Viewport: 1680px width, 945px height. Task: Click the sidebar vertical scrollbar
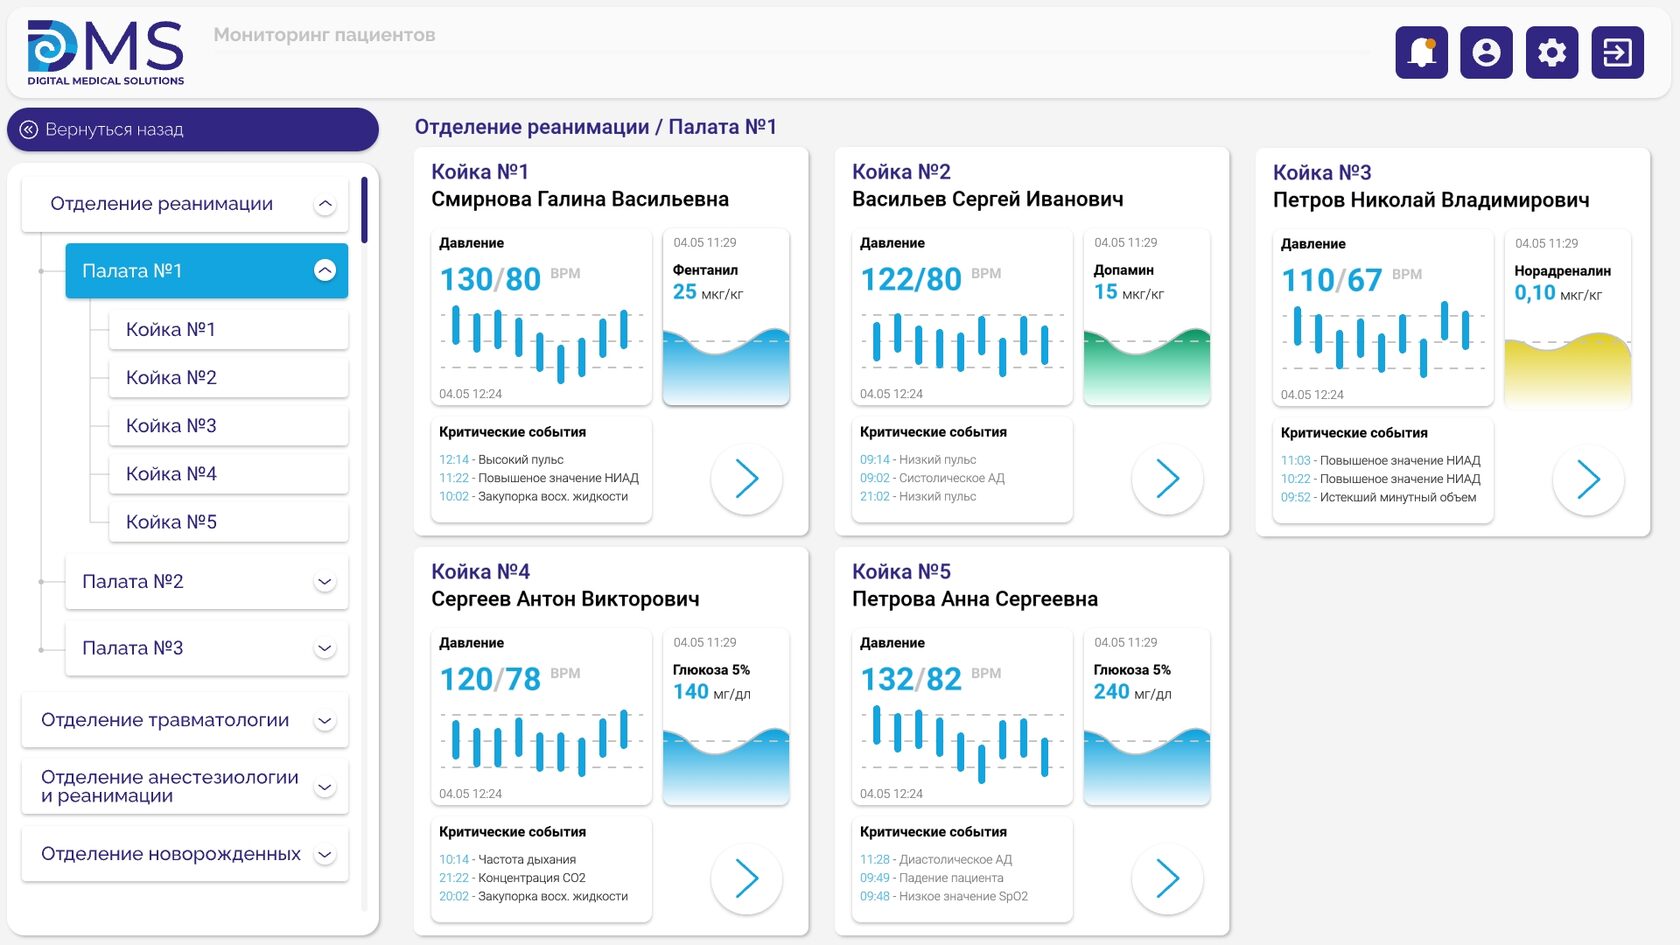pos(364,210)
